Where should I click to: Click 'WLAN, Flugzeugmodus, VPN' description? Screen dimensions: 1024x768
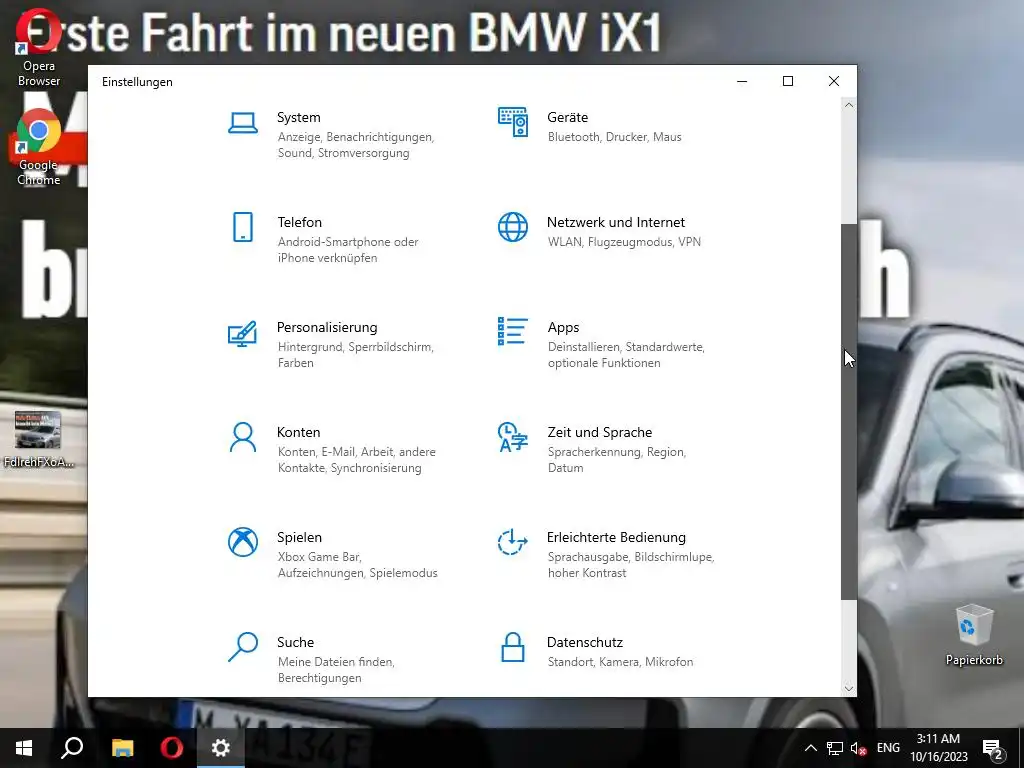(624, 242)
